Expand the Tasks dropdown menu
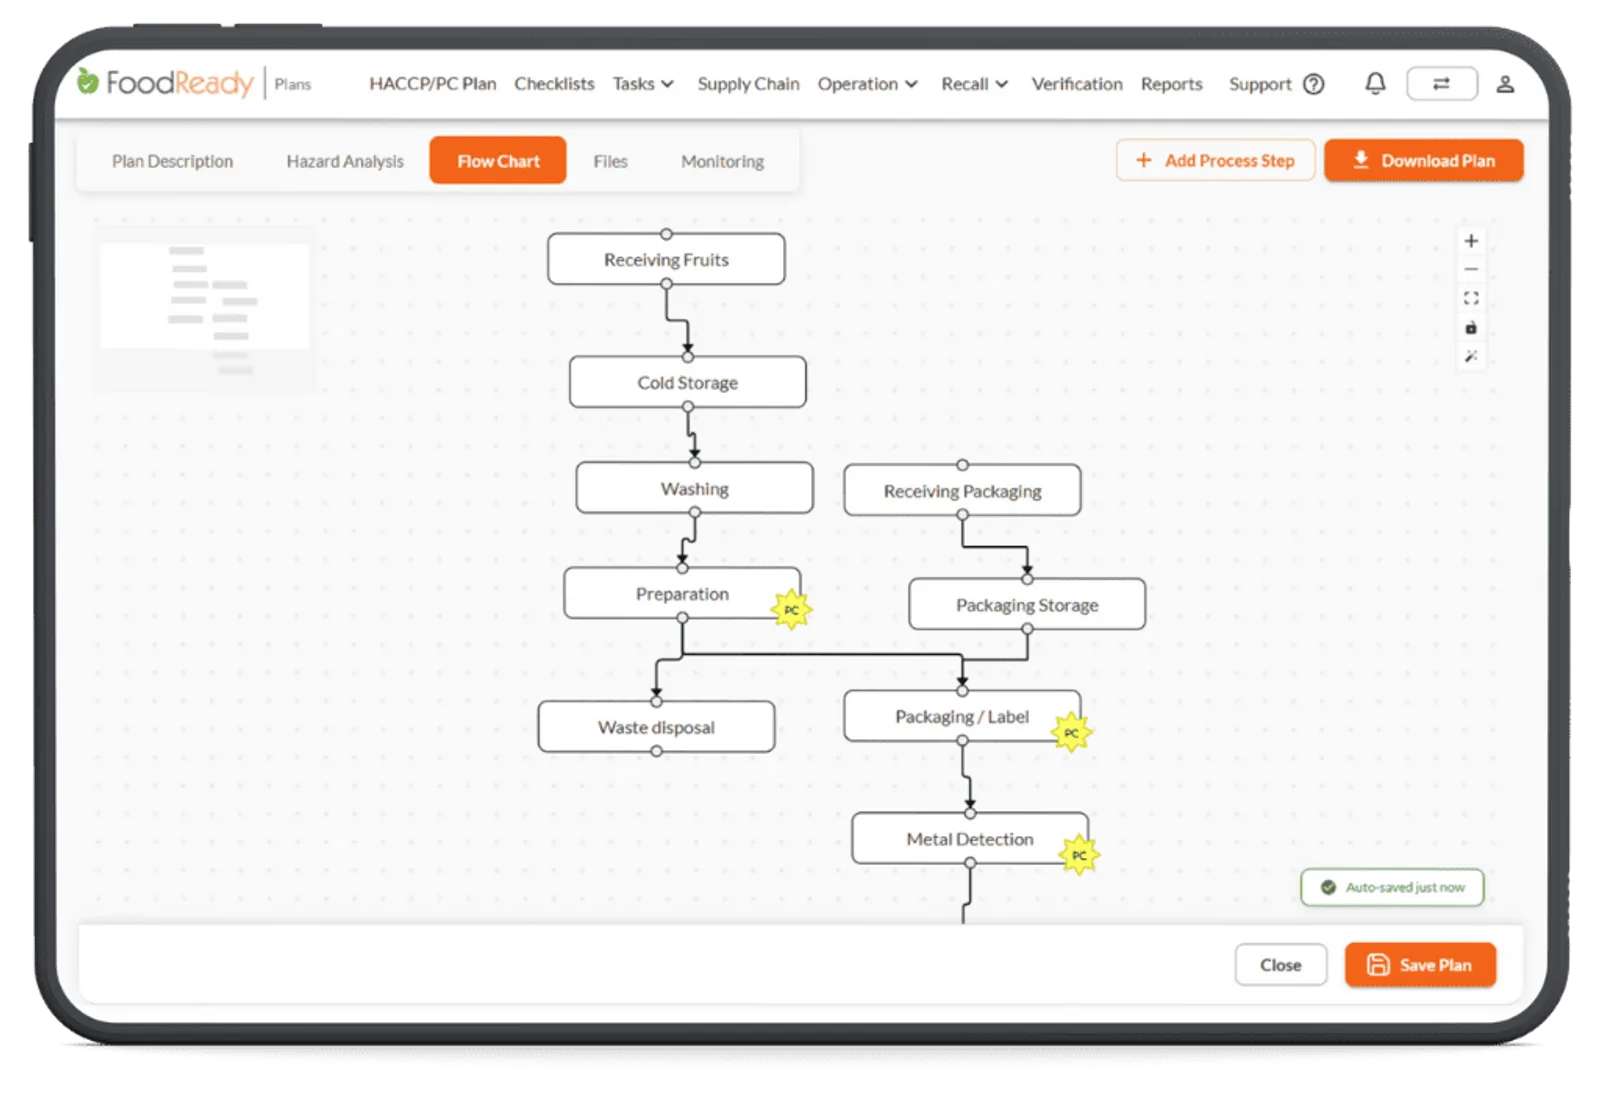 tap(643, 84)
